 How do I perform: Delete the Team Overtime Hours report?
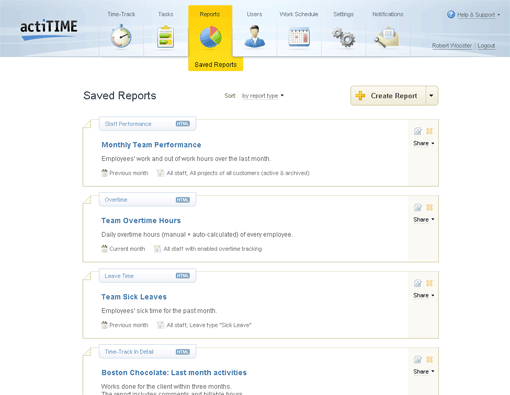[429, 207]
